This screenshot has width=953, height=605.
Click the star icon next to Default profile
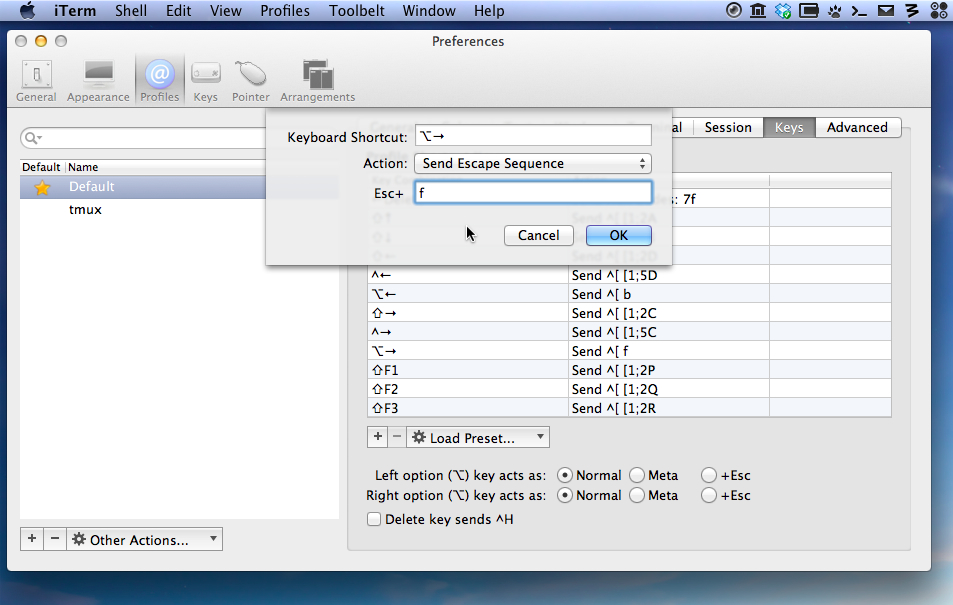(x=42, y=187)
